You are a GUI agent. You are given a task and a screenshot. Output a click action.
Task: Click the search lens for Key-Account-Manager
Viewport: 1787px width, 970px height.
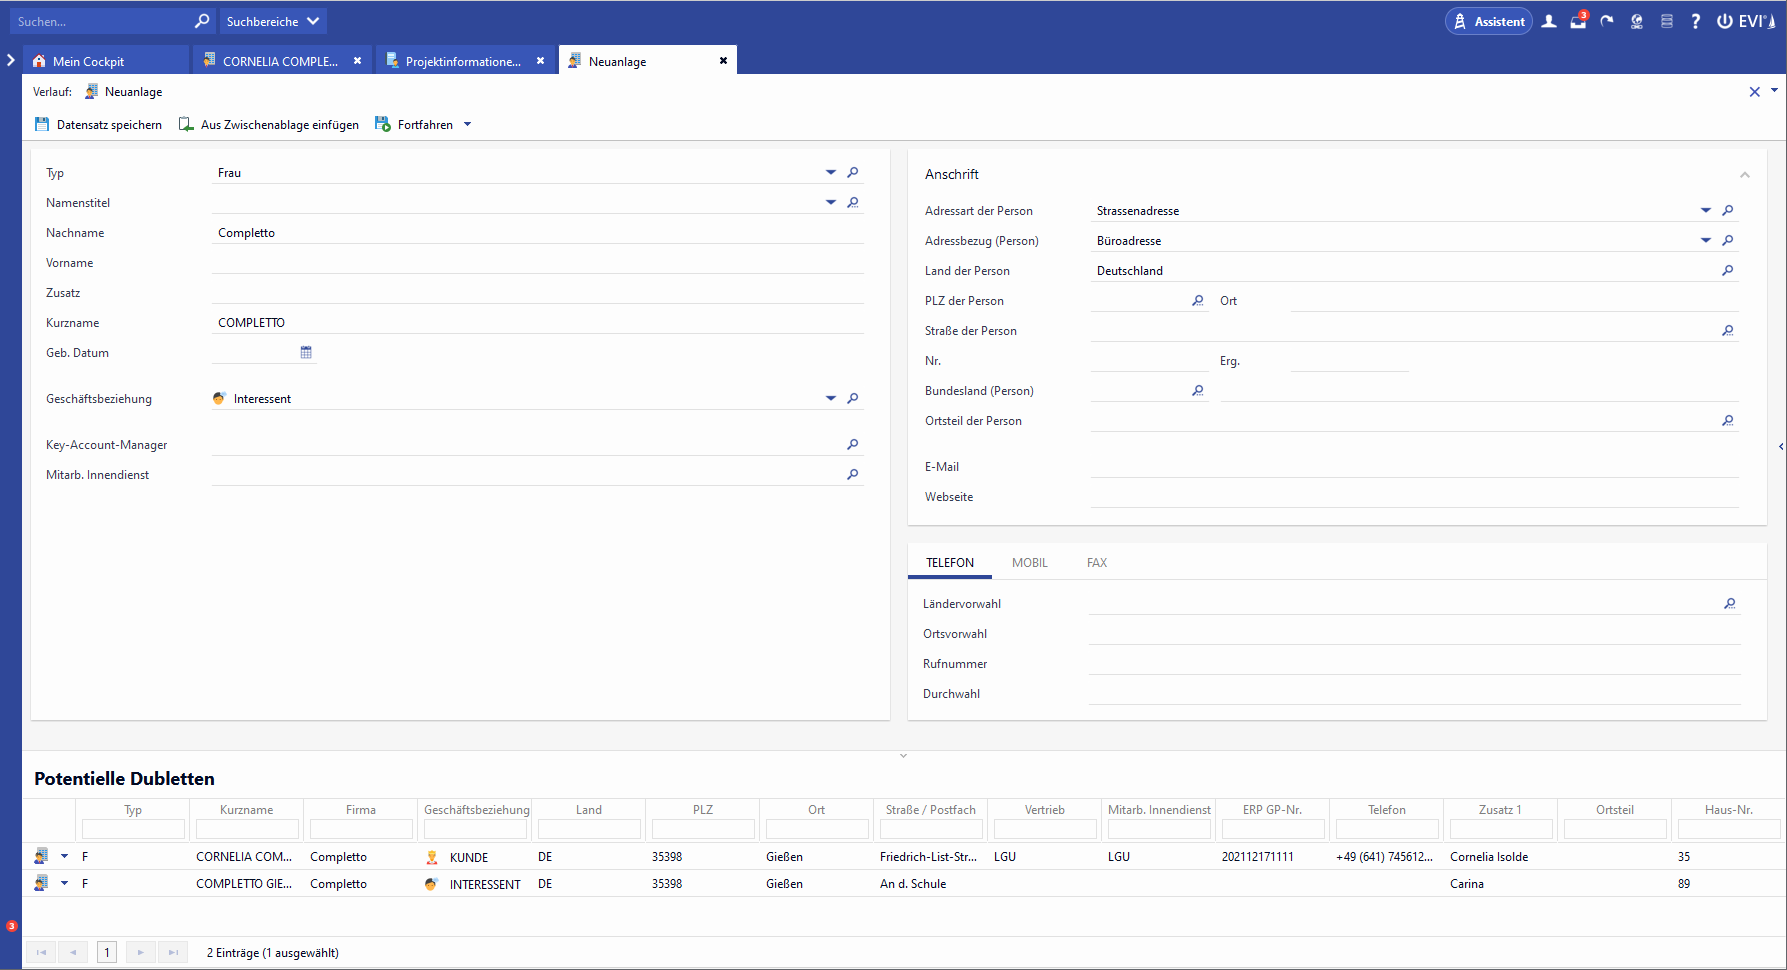pos(853,445)
